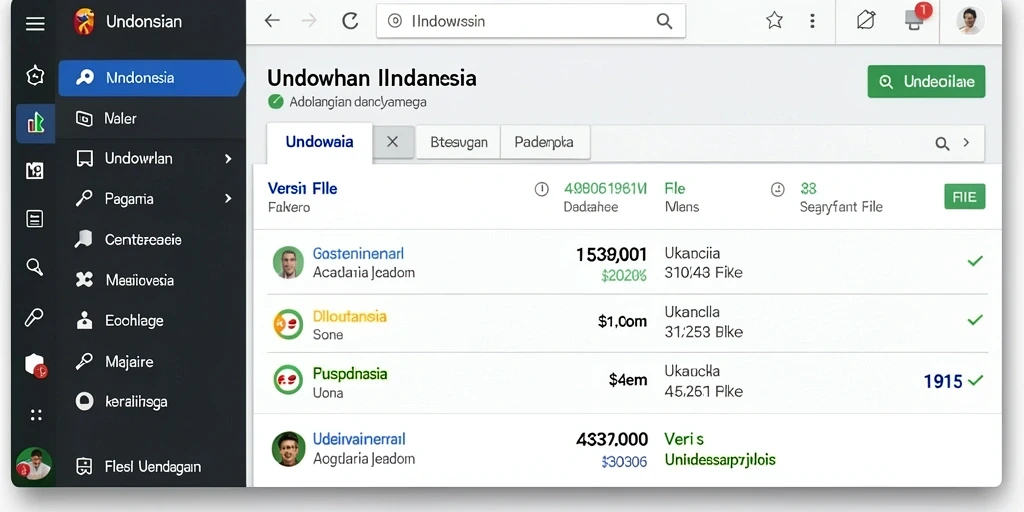
Task: Expand tab bar with right chevron
Action: click(967, 143)
